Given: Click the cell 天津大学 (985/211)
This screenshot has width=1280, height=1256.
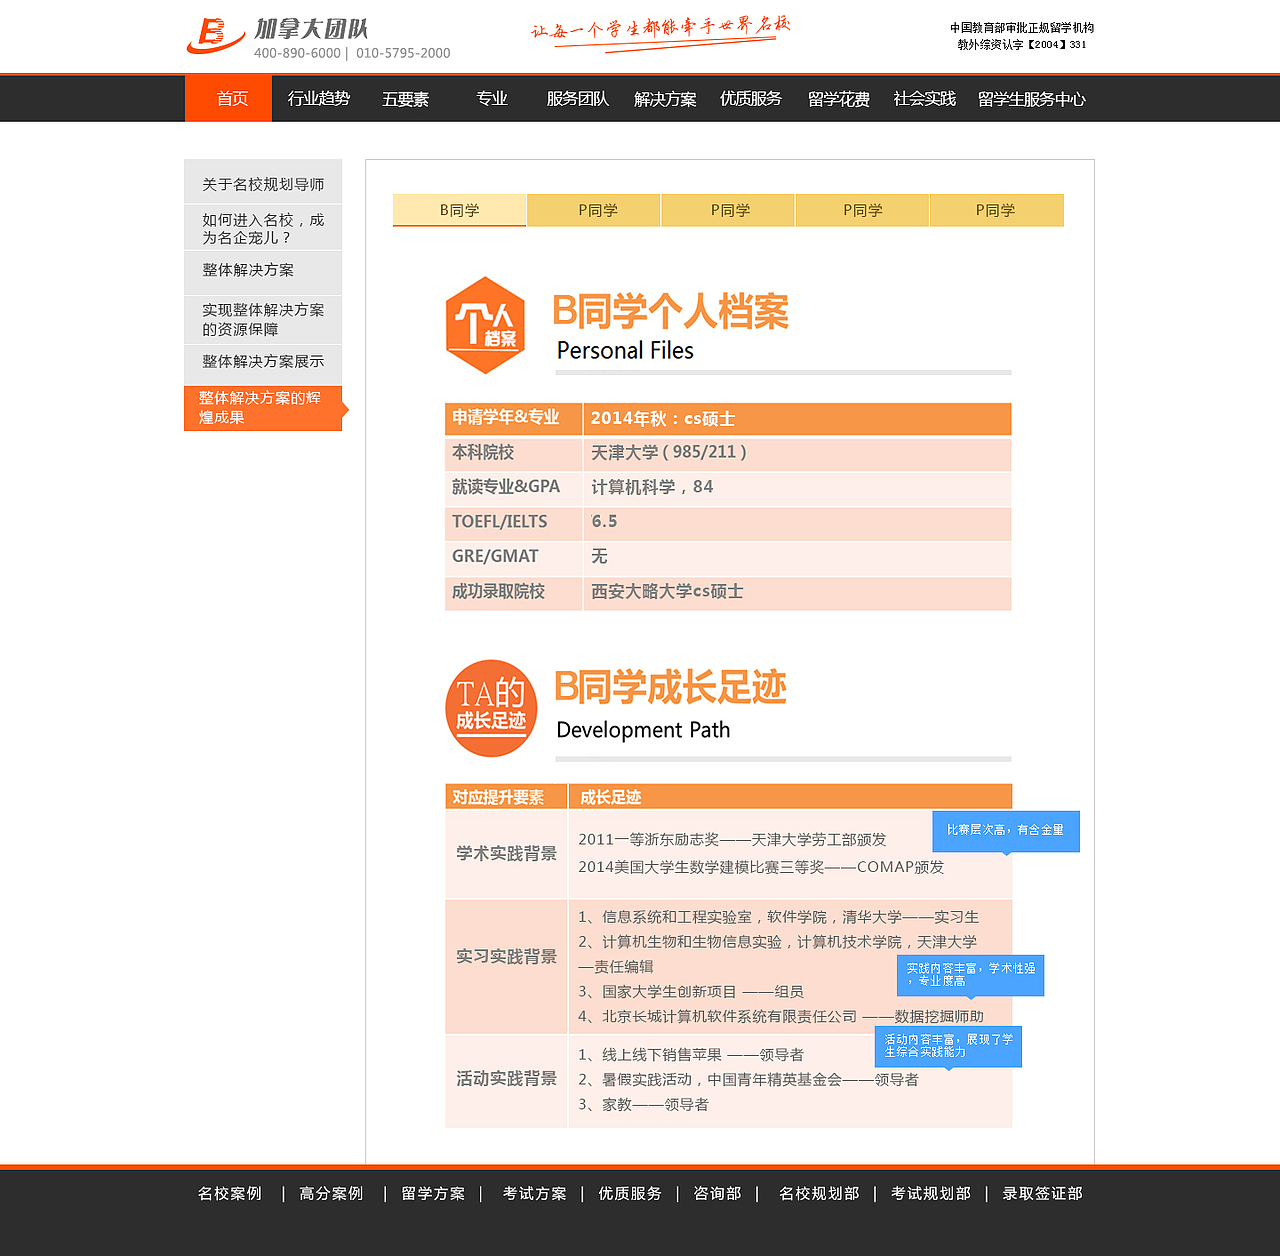Looking at the screenshot, I should (797, 453).
